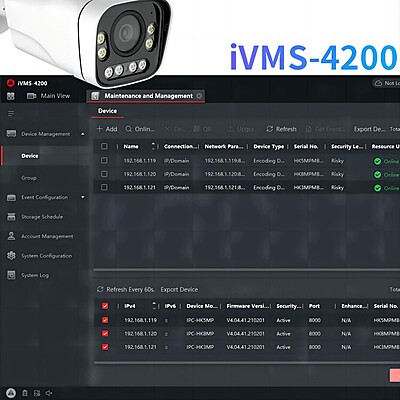
Task: Click the Export Device link in online panel
Action: click(x=179, y=290)
